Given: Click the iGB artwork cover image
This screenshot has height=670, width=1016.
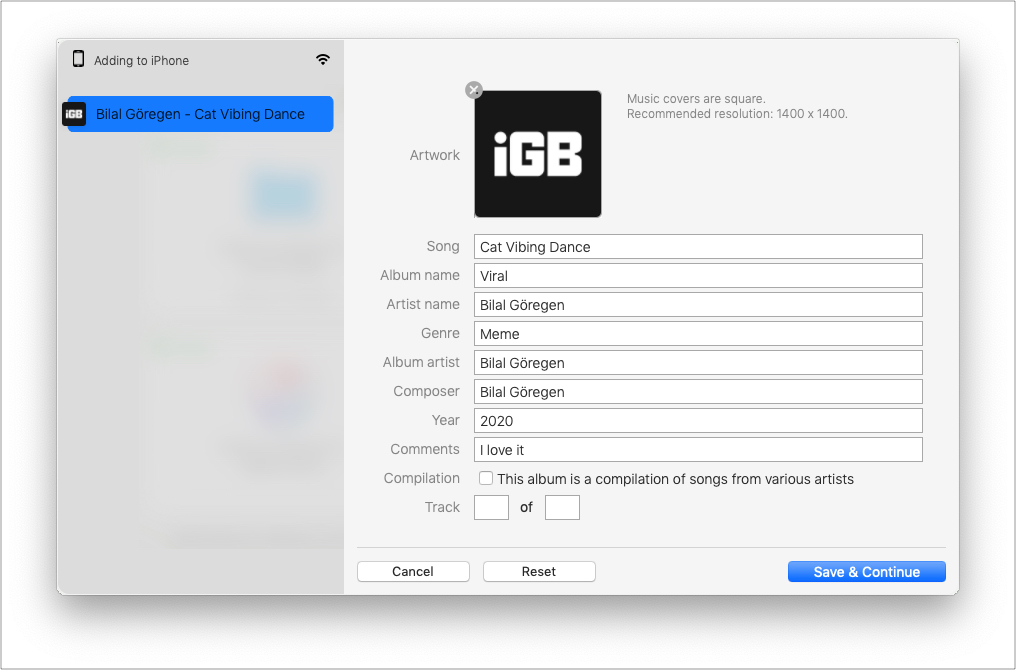Looking at the screenshot, I should (538, 154).
